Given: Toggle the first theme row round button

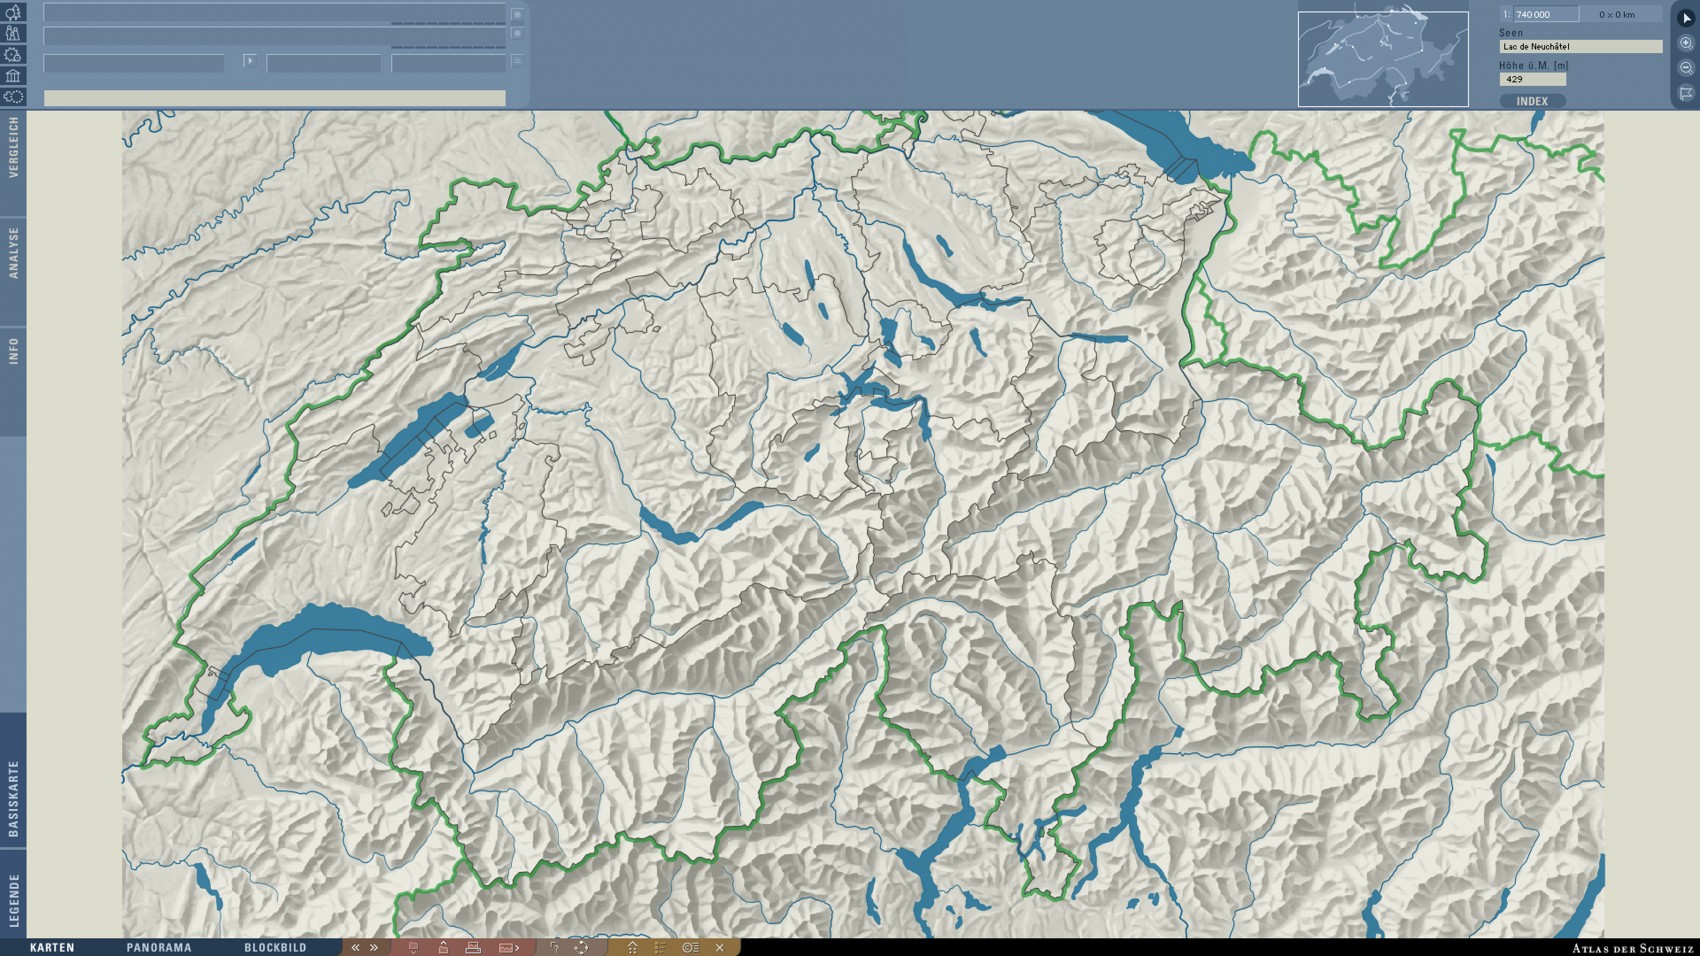Looking at the screenshot, I should click(x=517, y=15).
